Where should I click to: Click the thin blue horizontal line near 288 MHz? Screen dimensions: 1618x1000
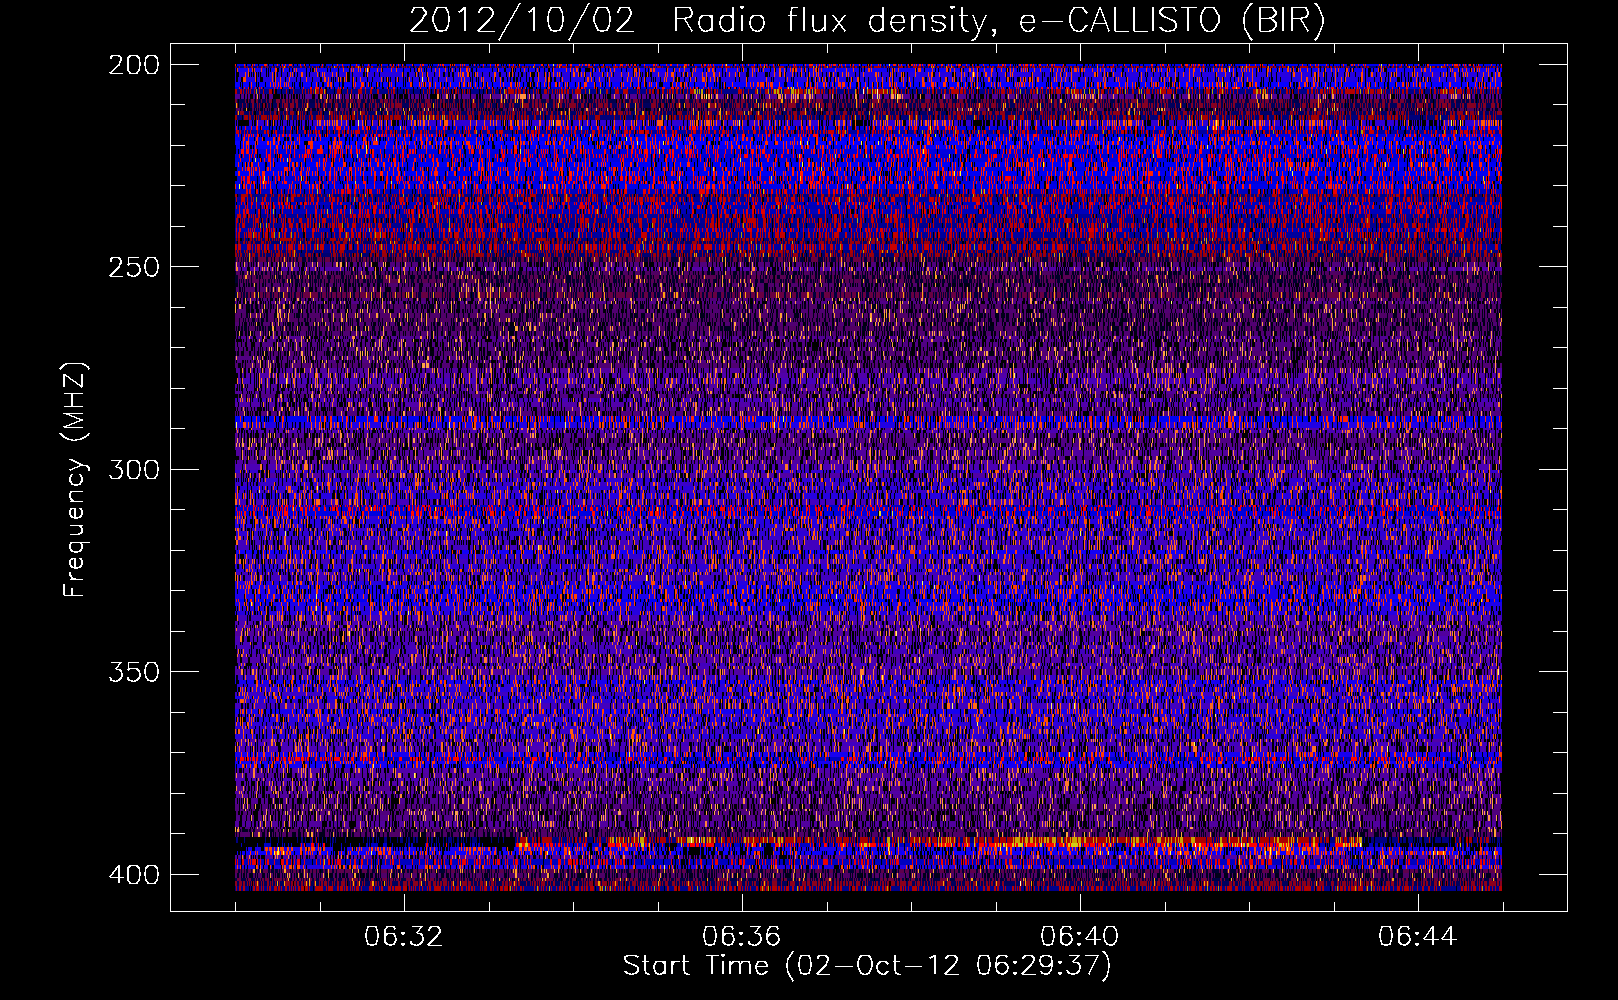coord(868,423)
